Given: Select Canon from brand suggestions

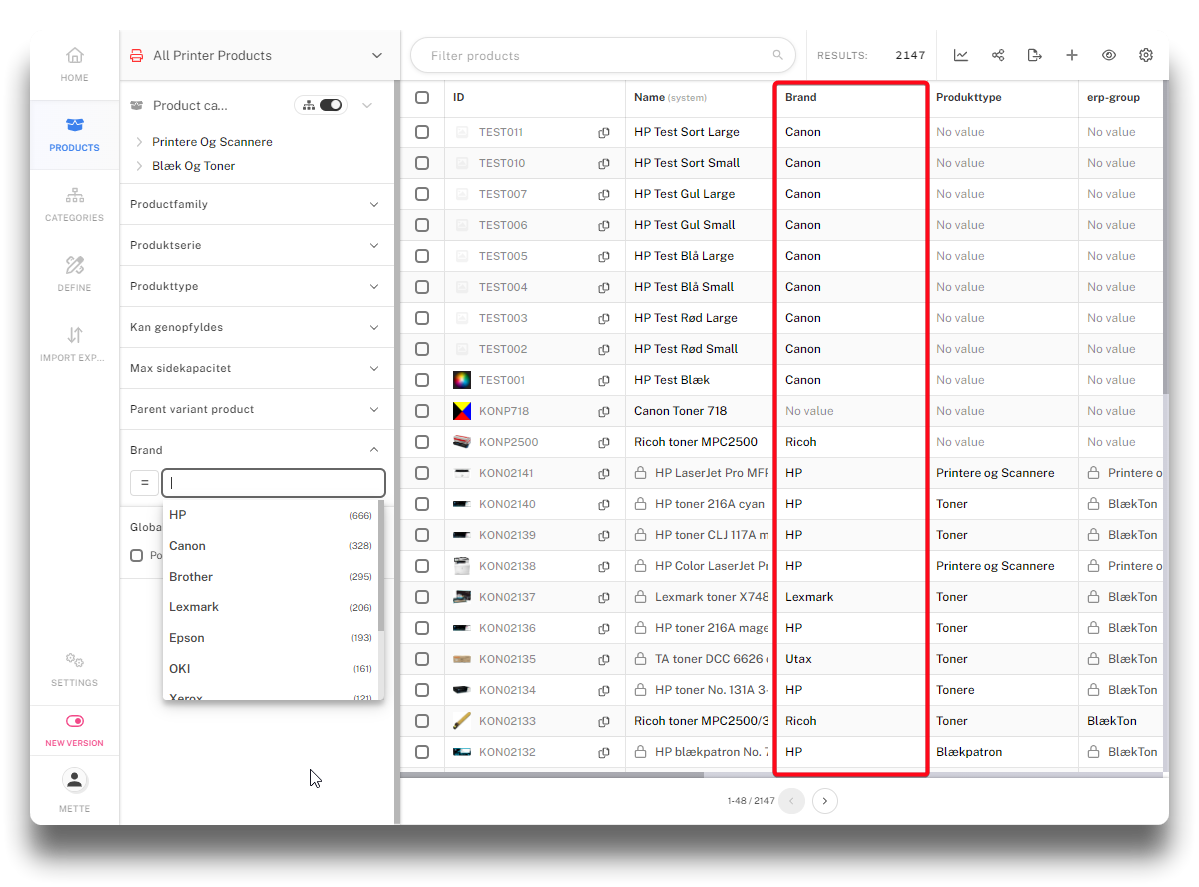Looking at the screenshot, I should (x=270, y=545).
